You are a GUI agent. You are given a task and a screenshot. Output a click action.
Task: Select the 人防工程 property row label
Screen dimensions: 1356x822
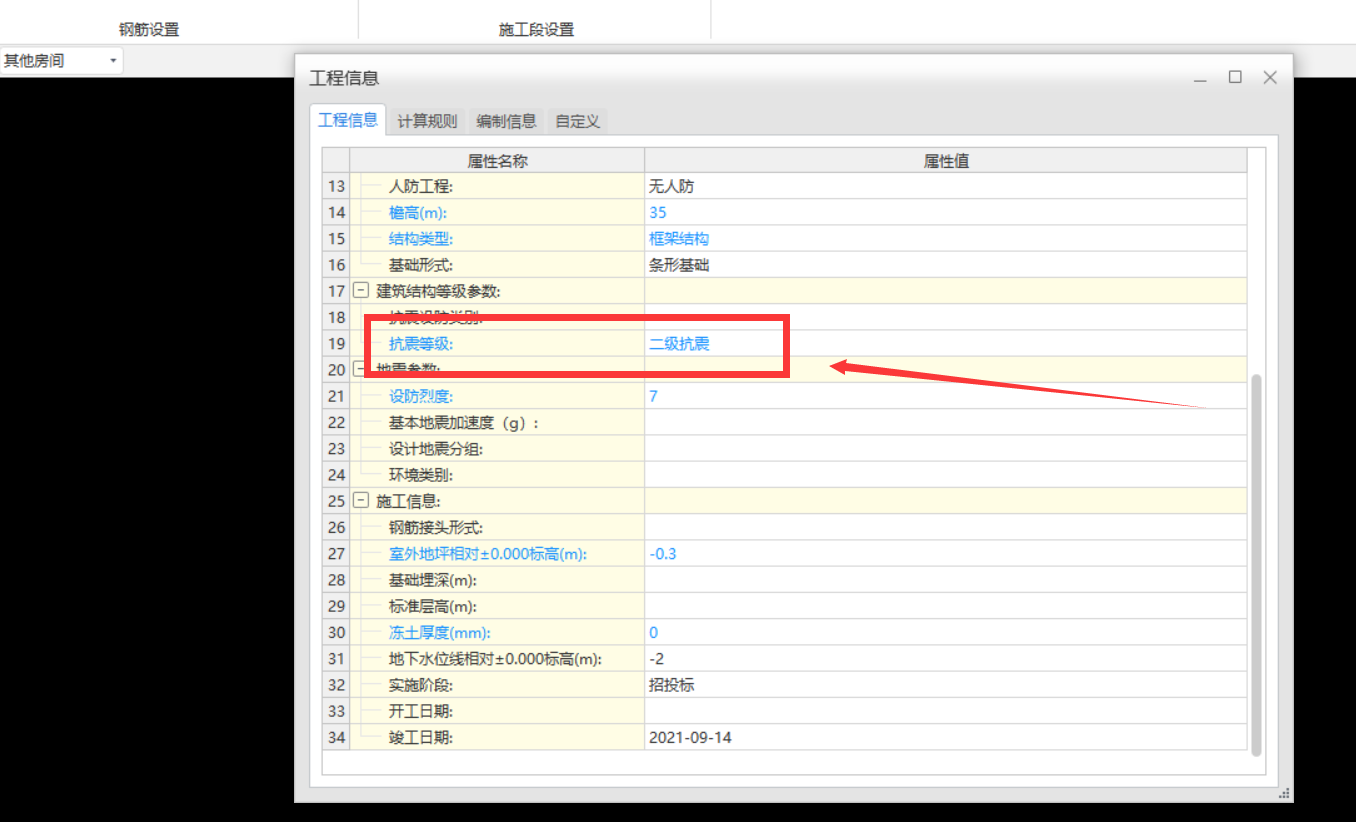pyautogui.click(x=421, y=186)
